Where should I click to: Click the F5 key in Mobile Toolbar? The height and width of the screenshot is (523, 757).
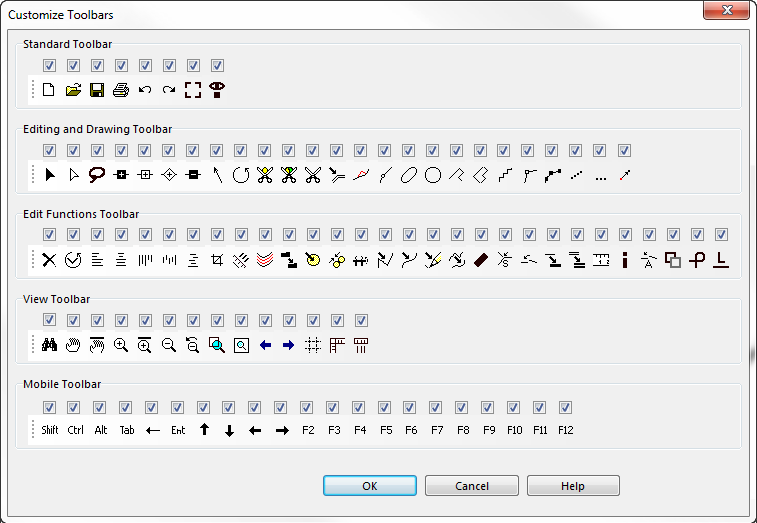click(386, 430)
